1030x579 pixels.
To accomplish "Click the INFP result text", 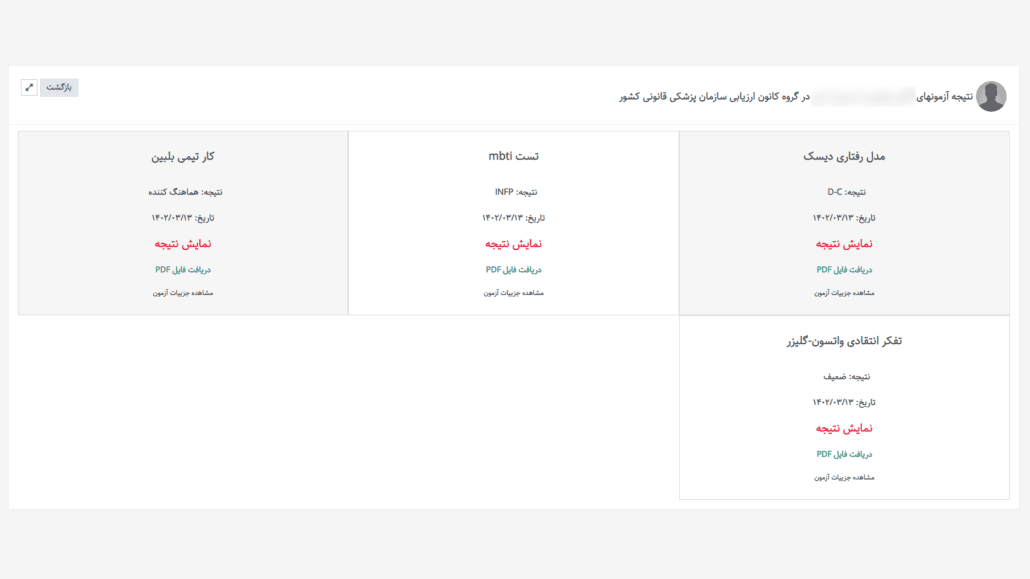I will click(x=503, y=192).
